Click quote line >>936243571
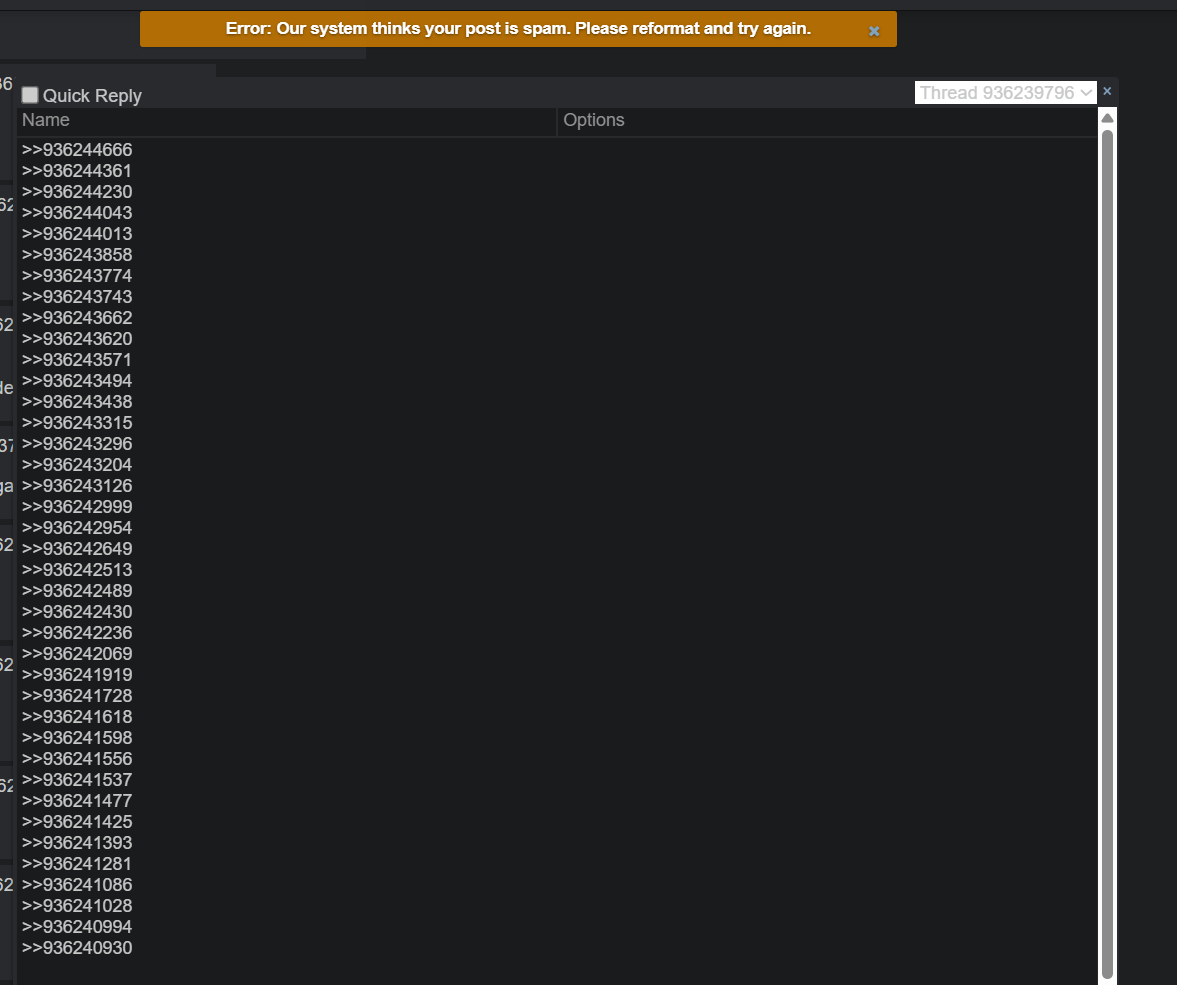Viewport: 1177px width, 985px height. pos(77,360)
